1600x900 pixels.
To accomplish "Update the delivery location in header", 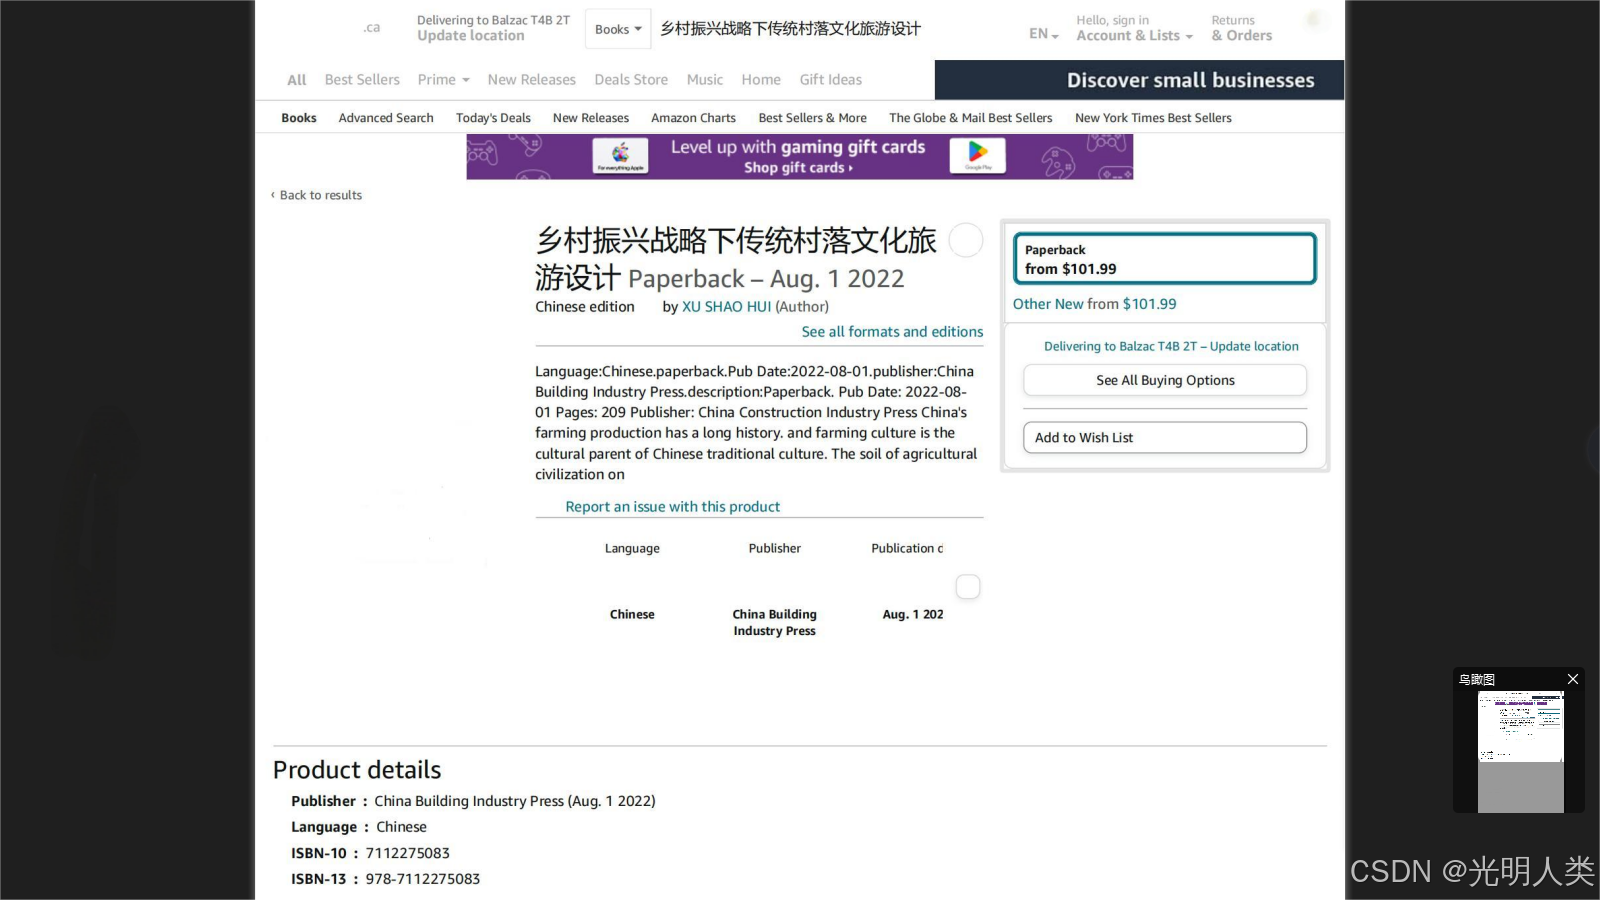I will click(x=493, y=28).
